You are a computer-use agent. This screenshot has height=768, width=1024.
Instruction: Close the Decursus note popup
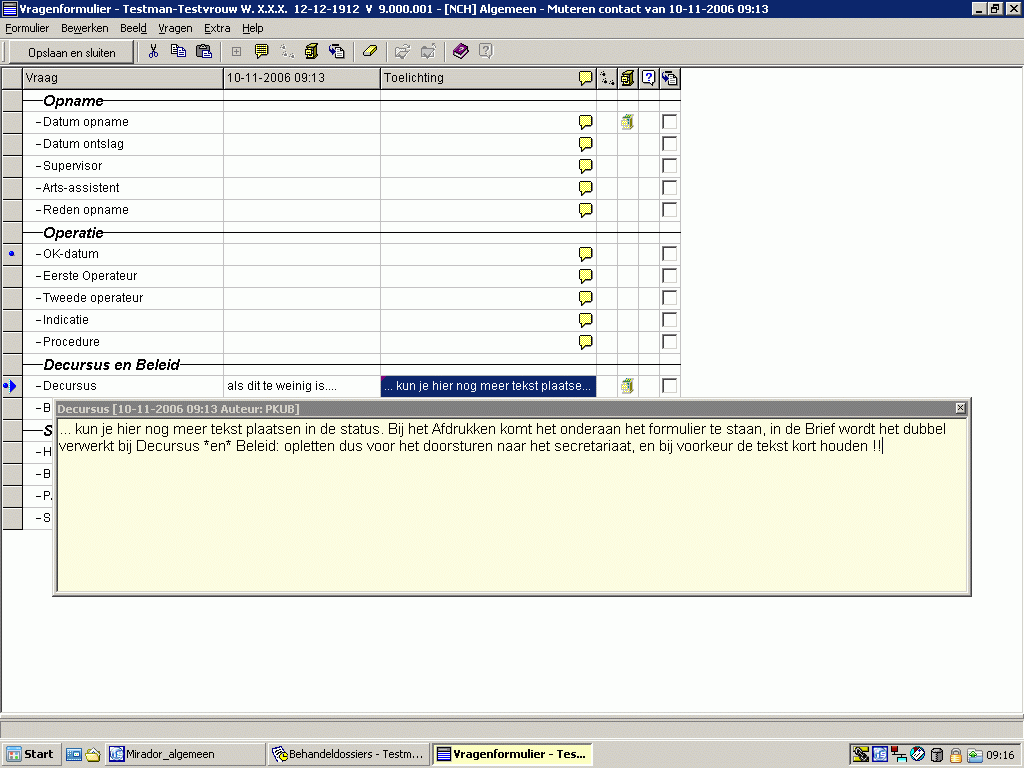point(961,408)
